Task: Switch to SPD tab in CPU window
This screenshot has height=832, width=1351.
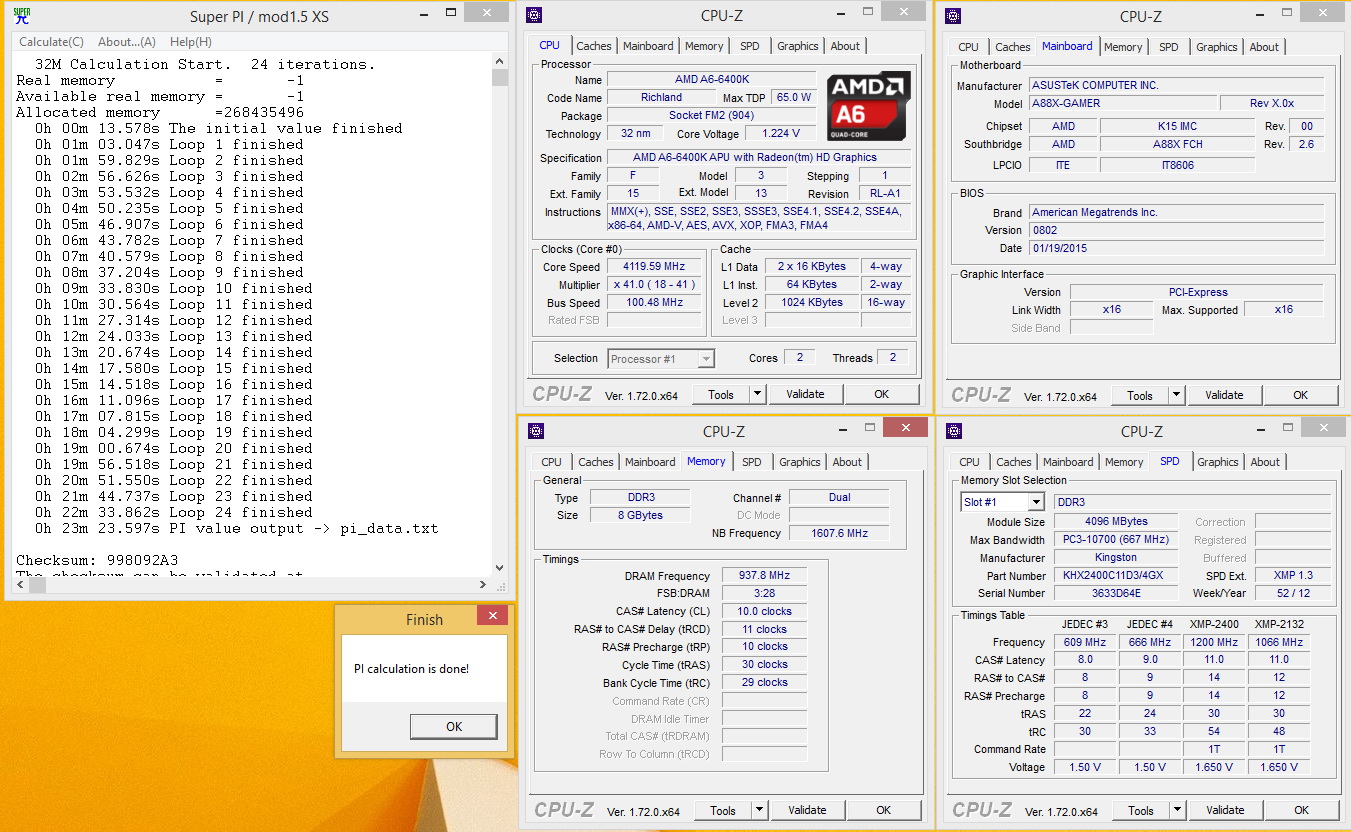Action: (x=750, y=46)
